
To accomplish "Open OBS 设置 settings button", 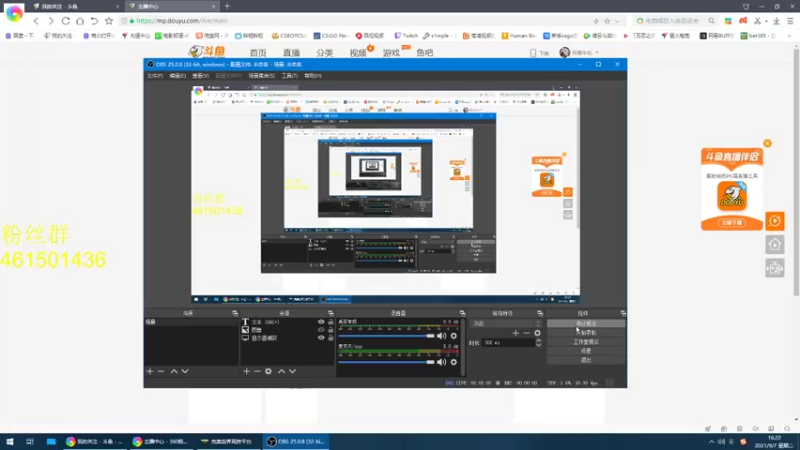I will [x=586, y=351].
